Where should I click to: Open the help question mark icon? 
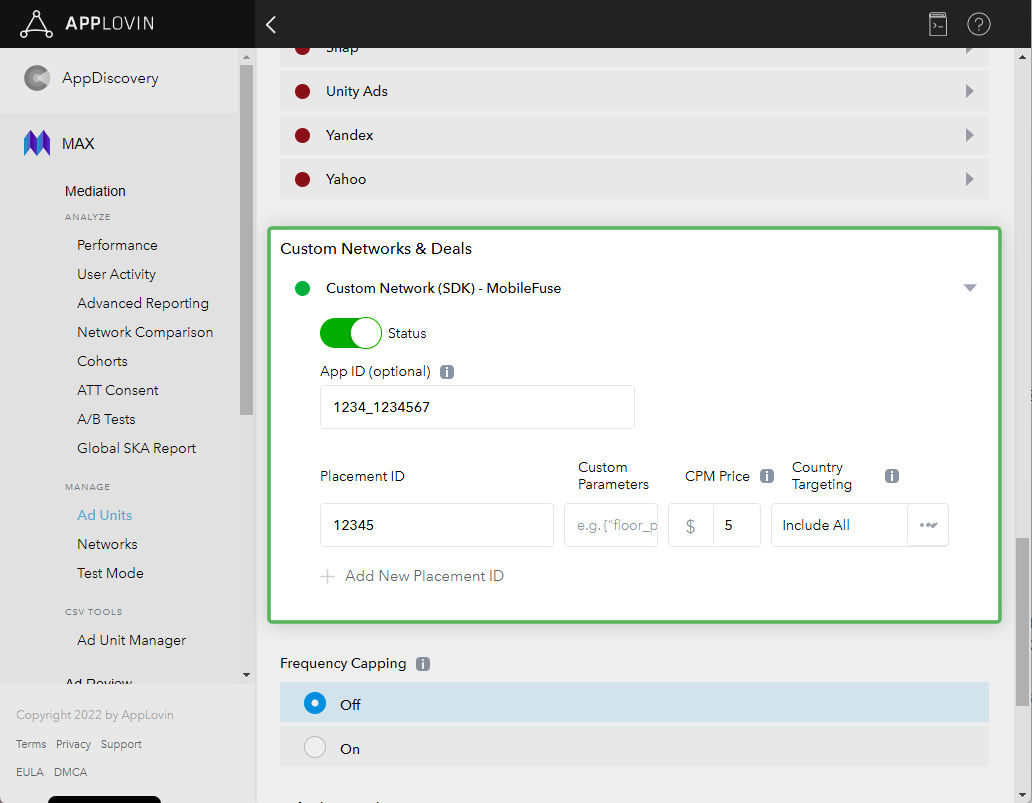pos(979,24)
